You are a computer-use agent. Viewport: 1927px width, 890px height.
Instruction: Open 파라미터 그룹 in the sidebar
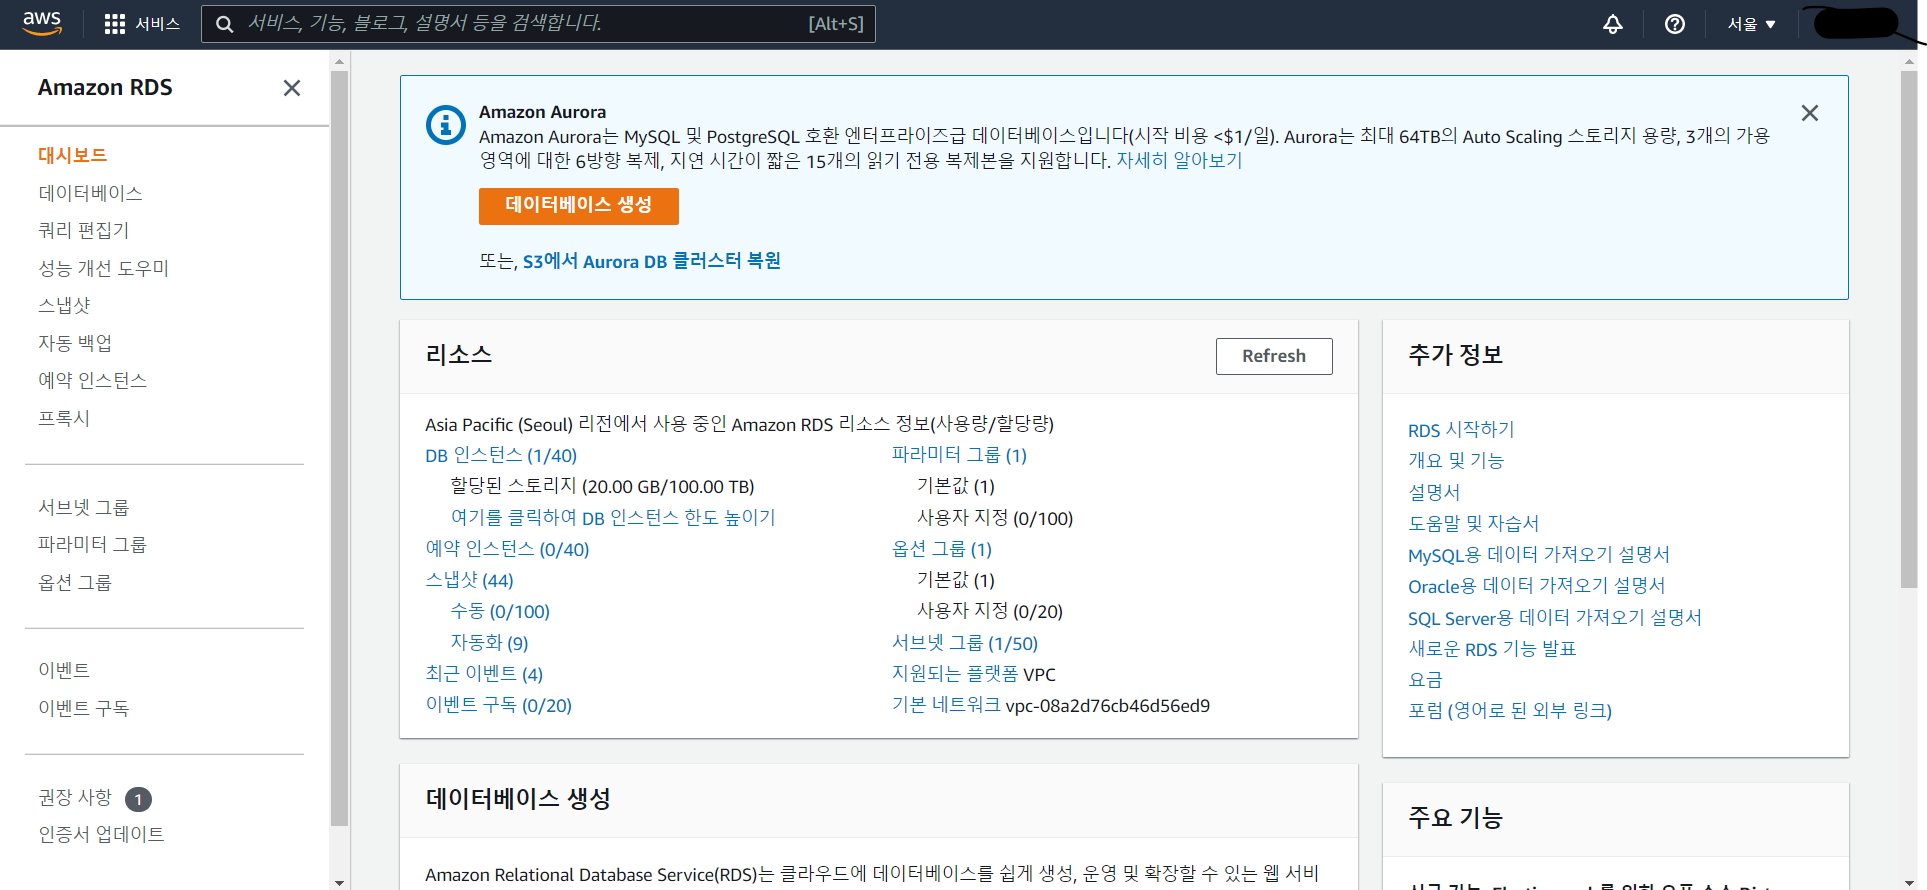(x=92, y=544)
